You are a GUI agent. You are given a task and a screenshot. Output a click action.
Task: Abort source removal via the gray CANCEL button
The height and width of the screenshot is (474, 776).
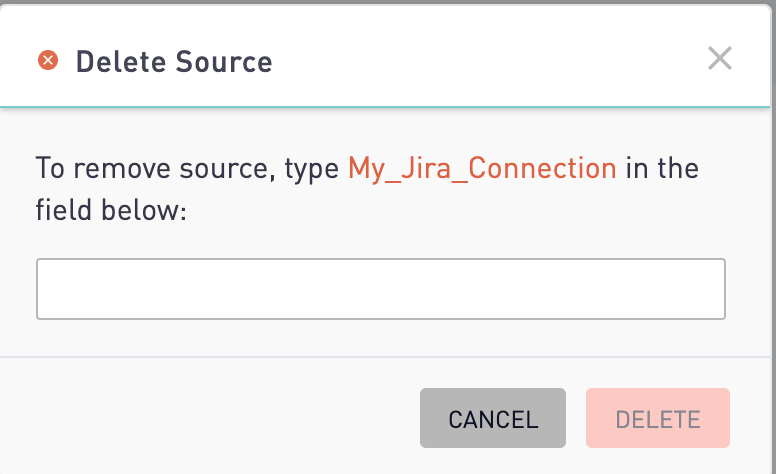(493, 418)
